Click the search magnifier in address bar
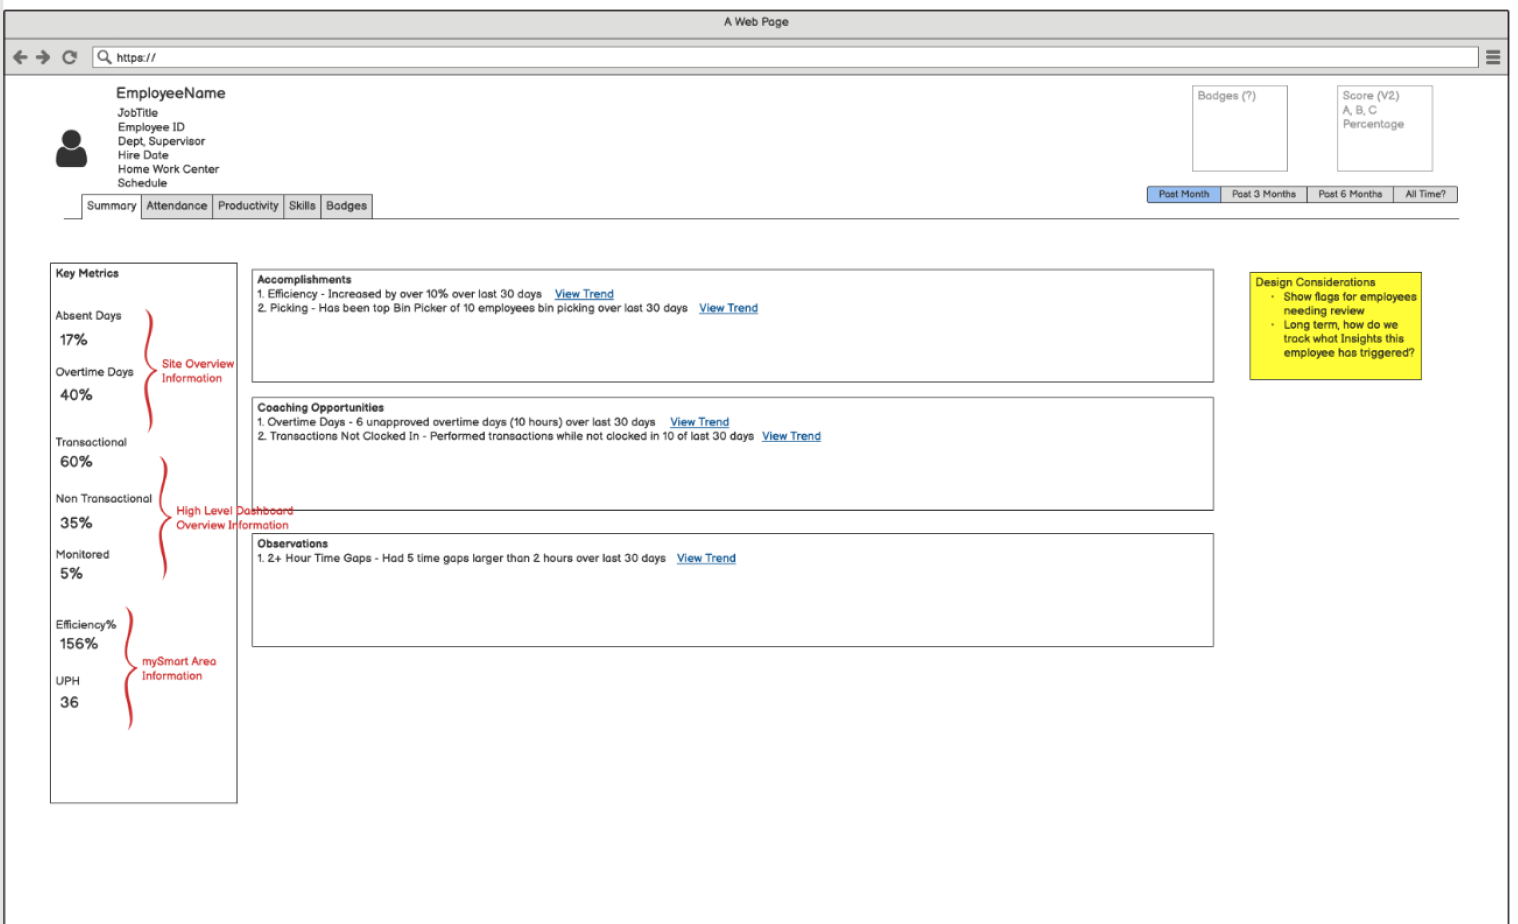Screen dimensions: 1518x924 click(x=104, y=57)
